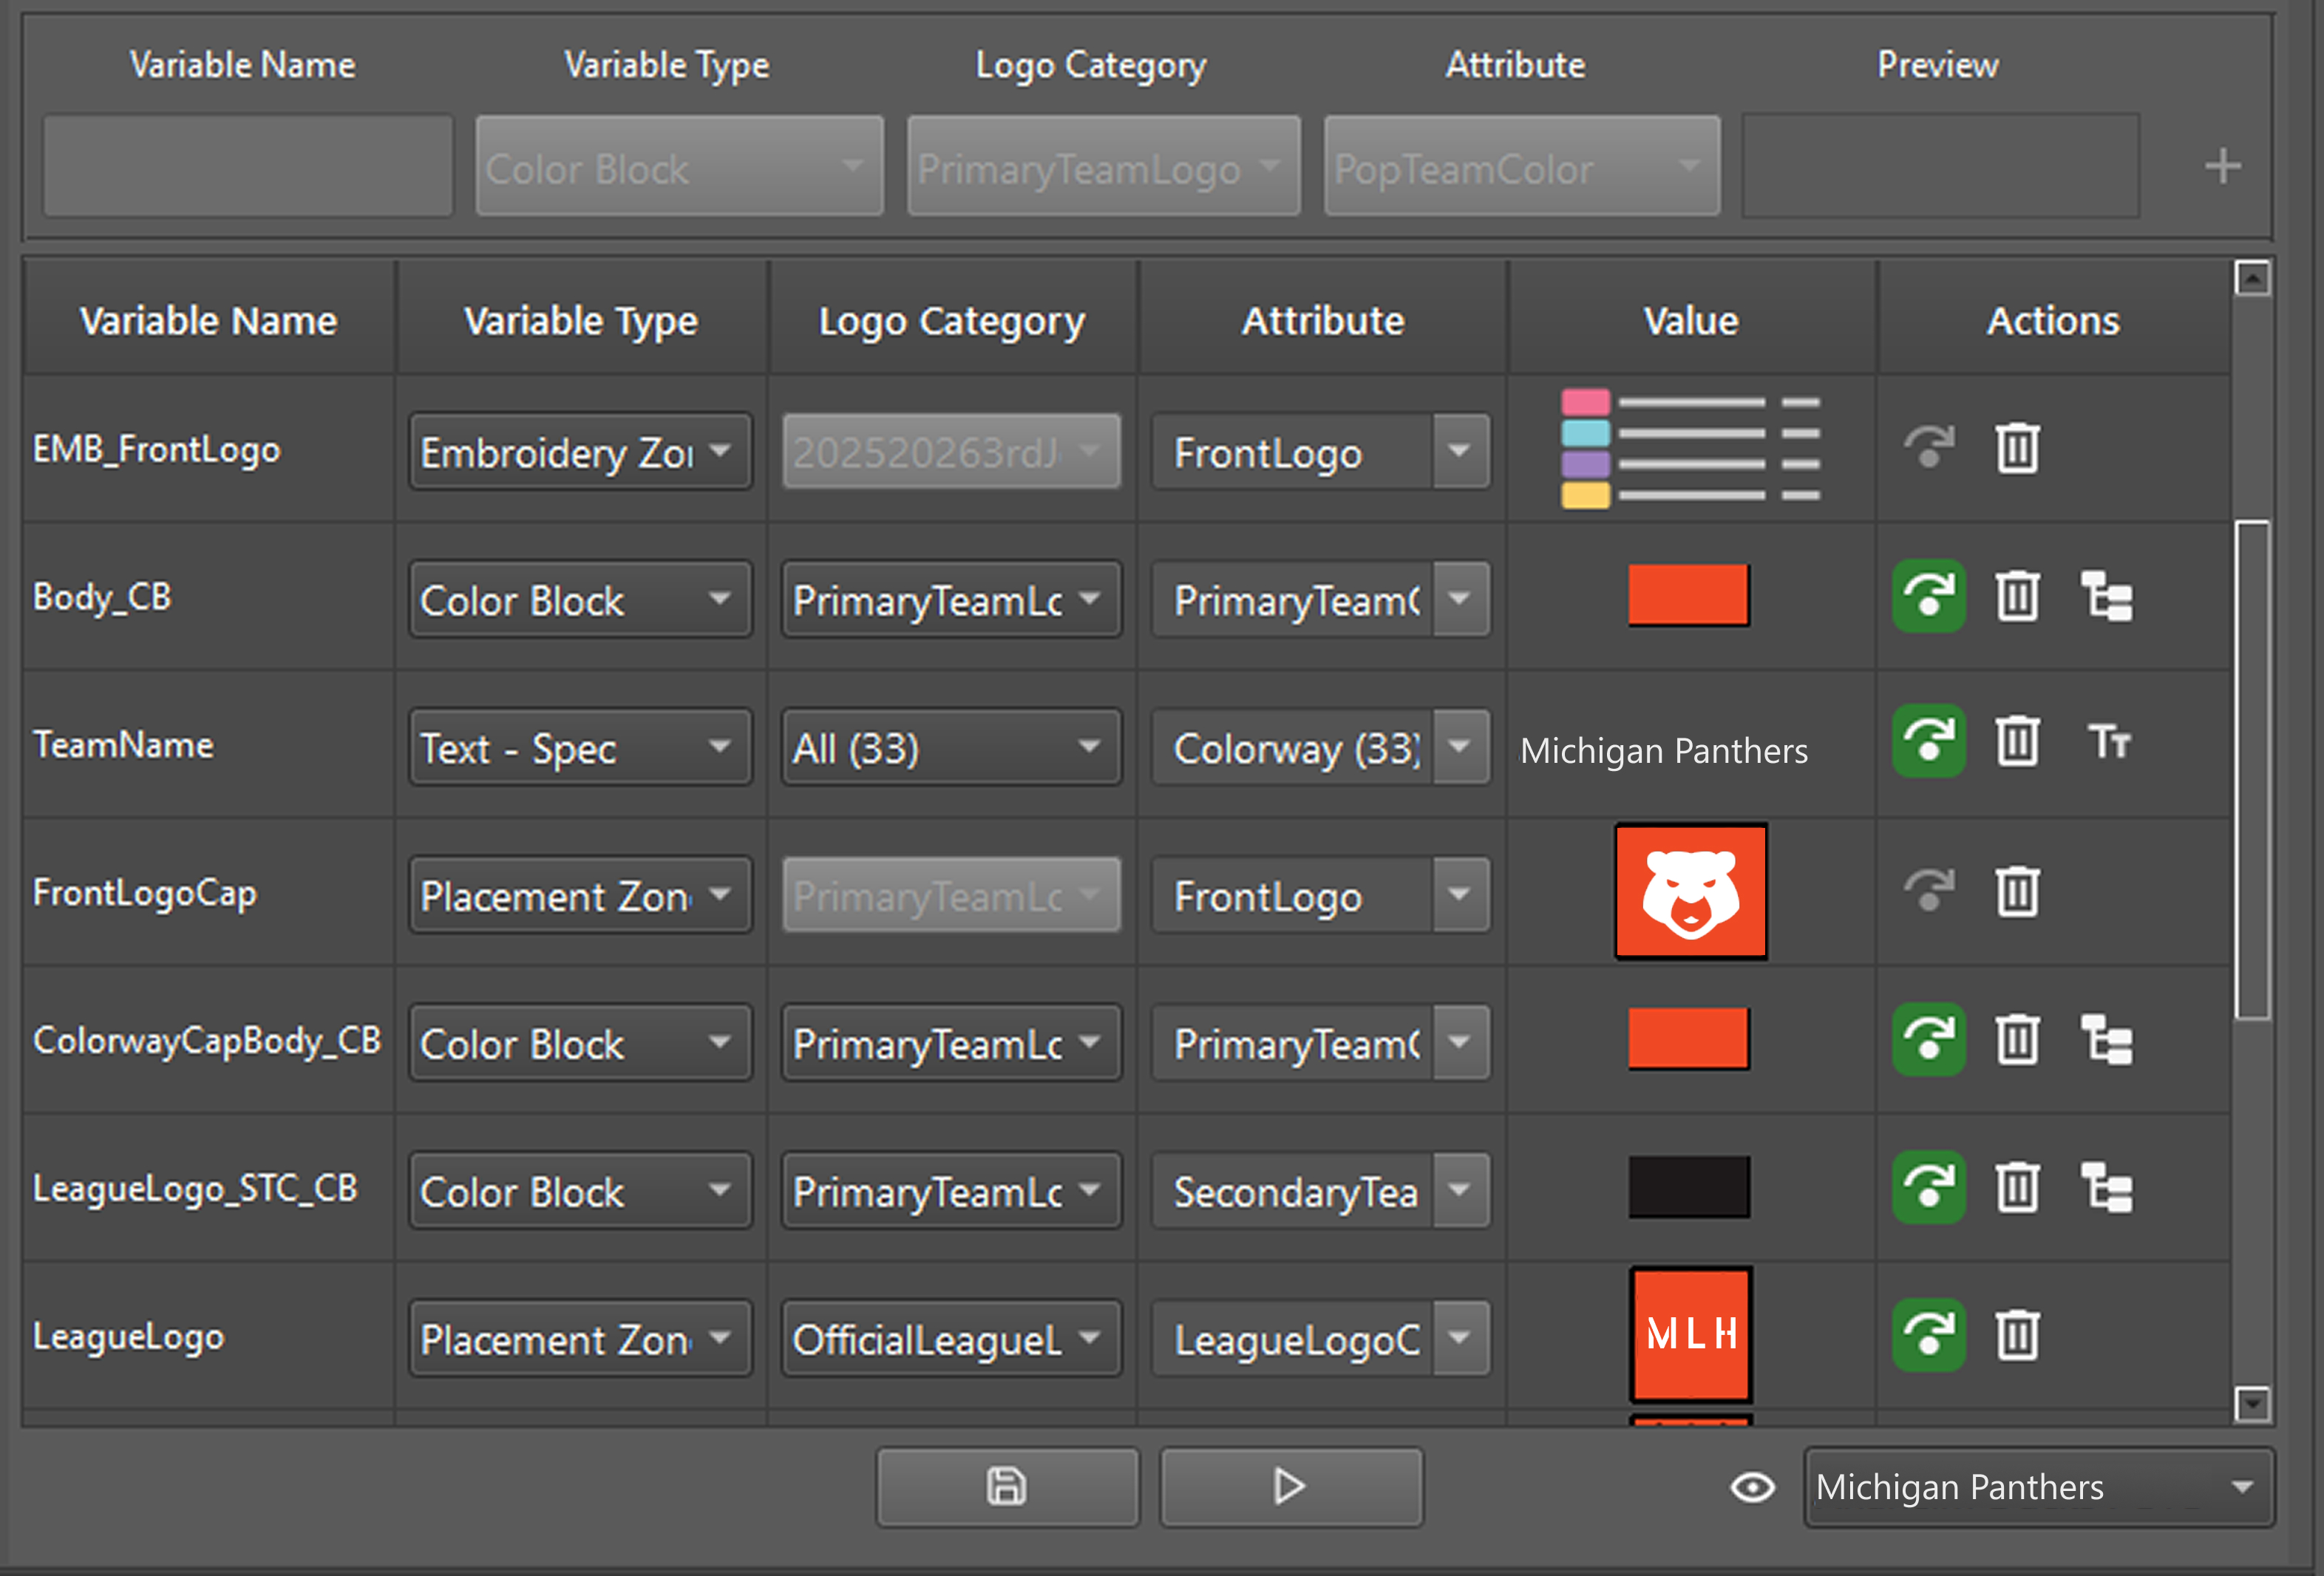Open hierarchy icon for ColorwayCapBody_CB row

coord(2107,1039)
